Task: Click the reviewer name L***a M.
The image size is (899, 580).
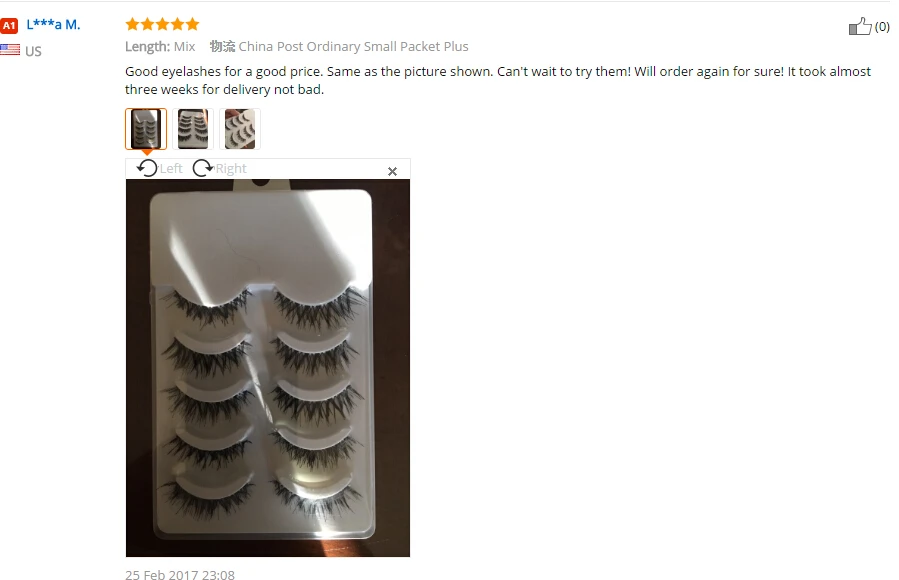Action: click(53, 25)
